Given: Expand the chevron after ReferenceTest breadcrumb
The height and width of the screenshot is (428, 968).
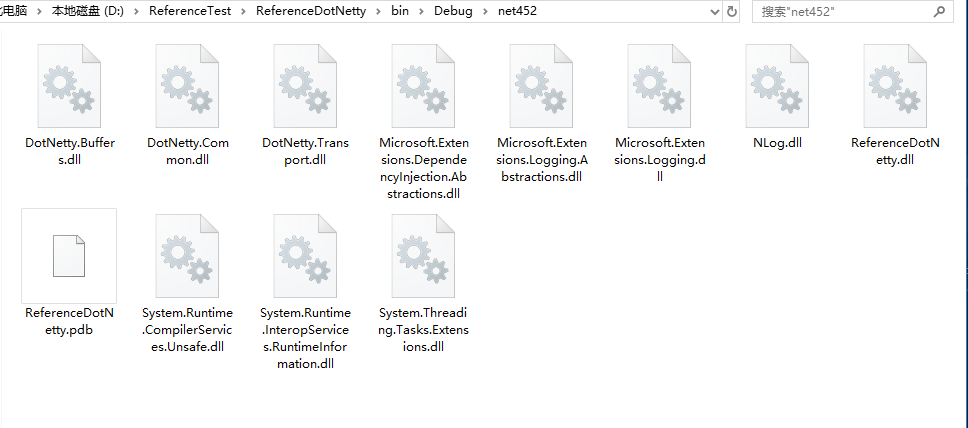Looking at the screenshot, I should click(x=243, y=11).
